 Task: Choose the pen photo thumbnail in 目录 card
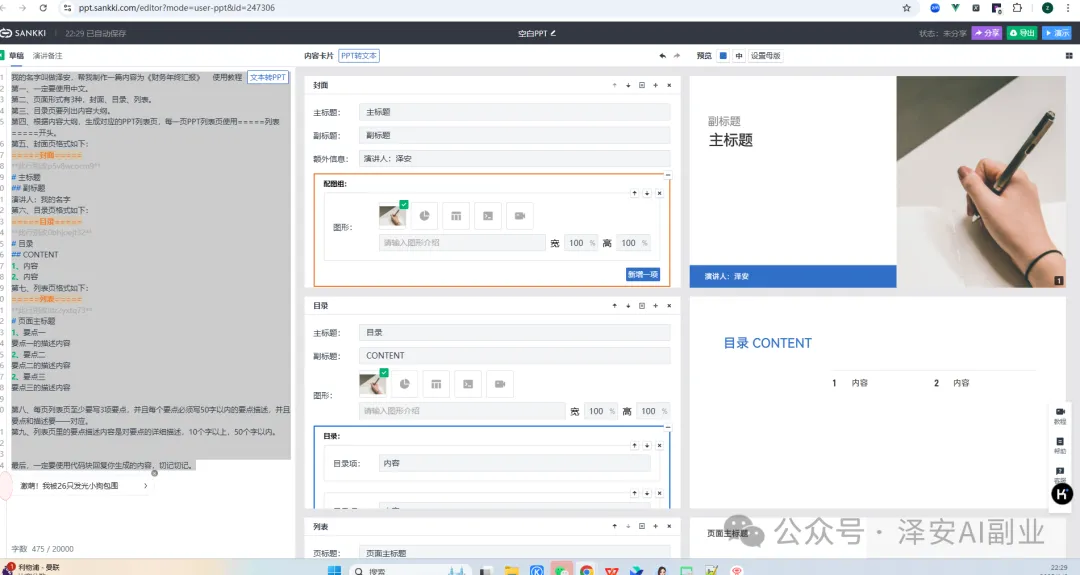point(373,384)
